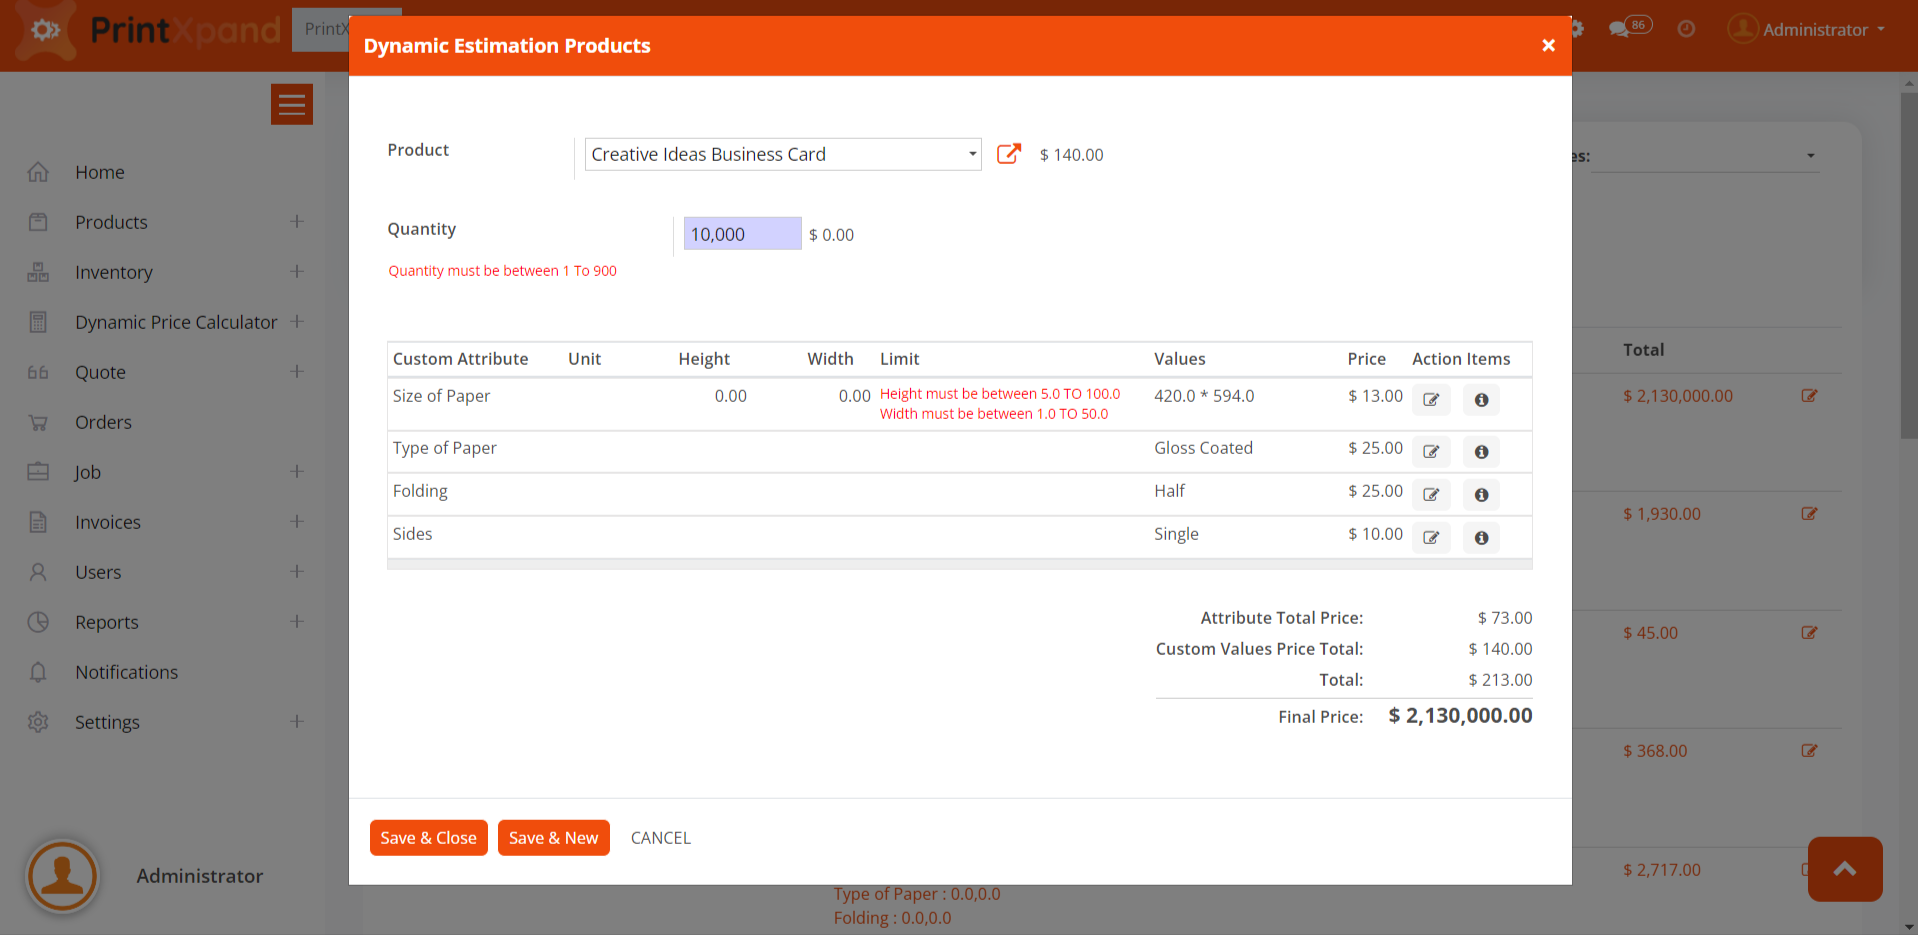Click the Save & New button
Screen dimensions: 1918x935
(553, 838)
